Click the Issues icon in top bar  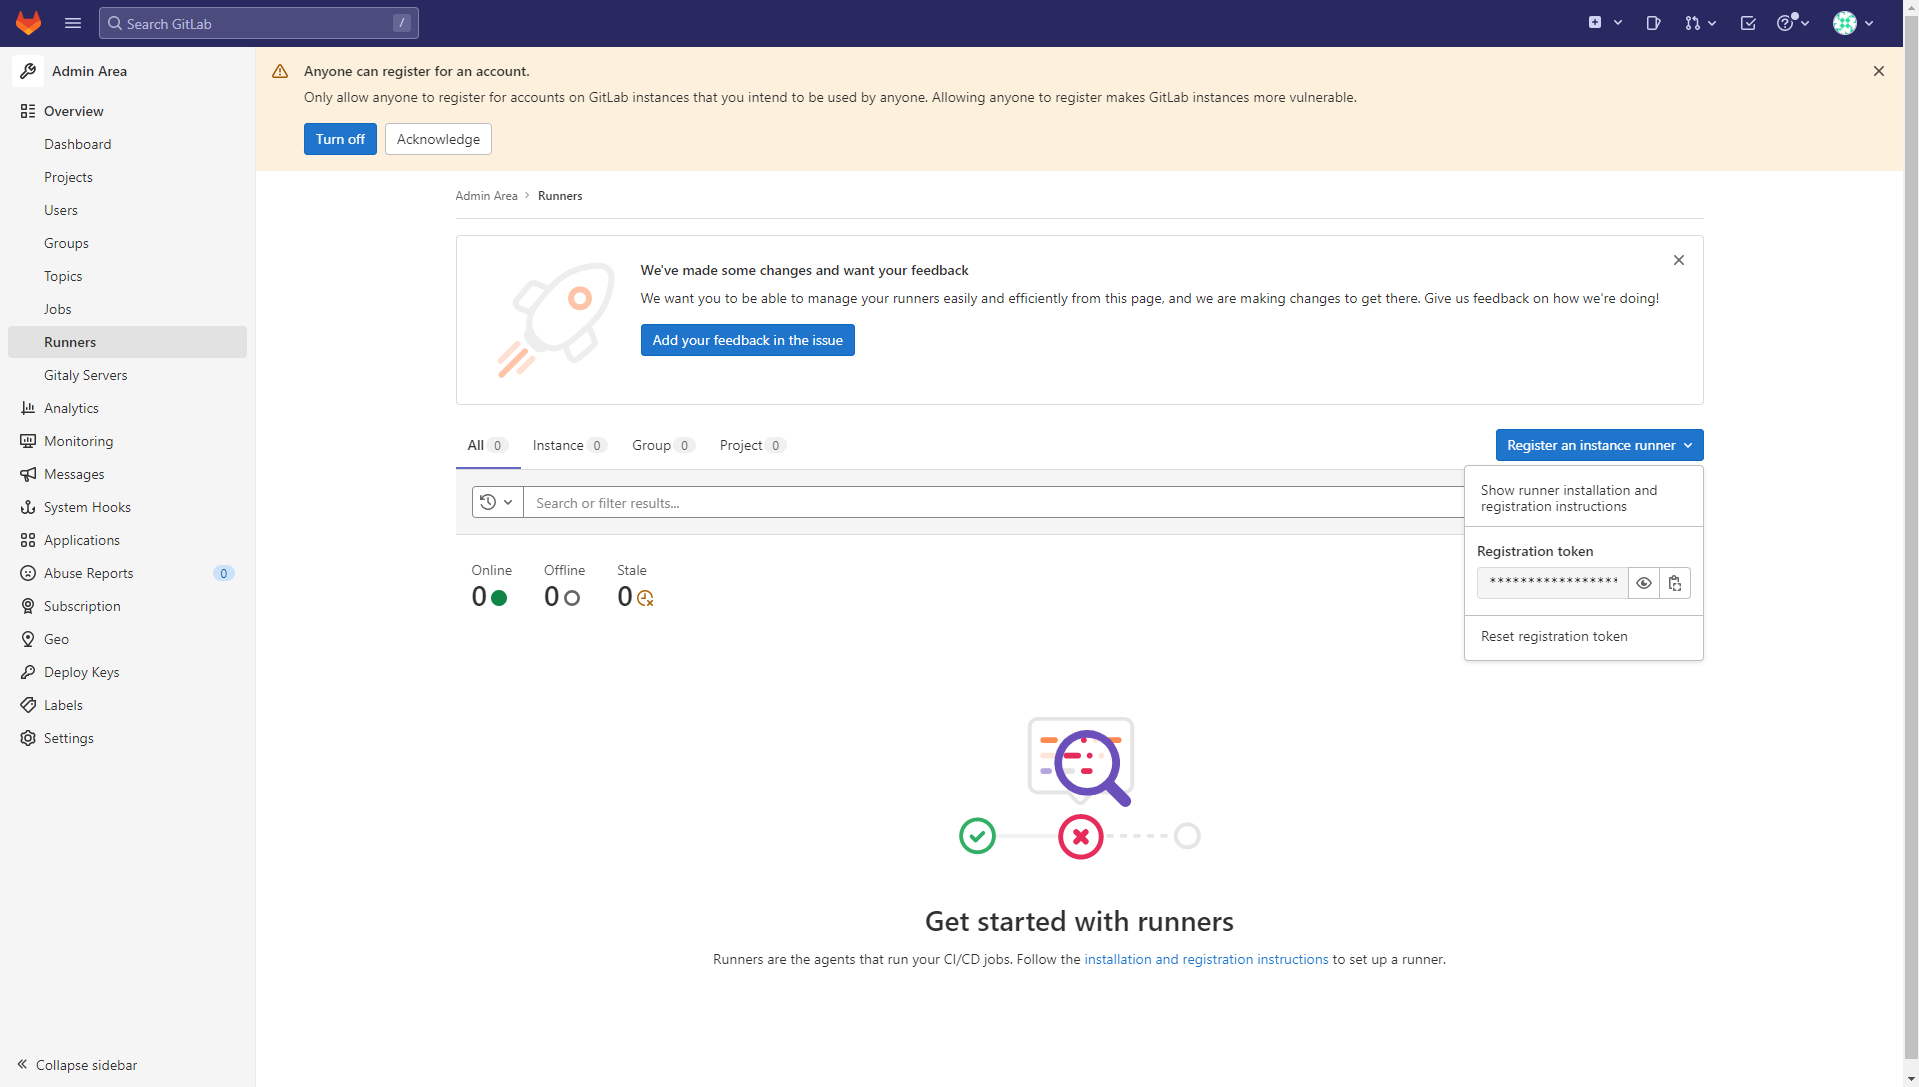click(1652, 22)
